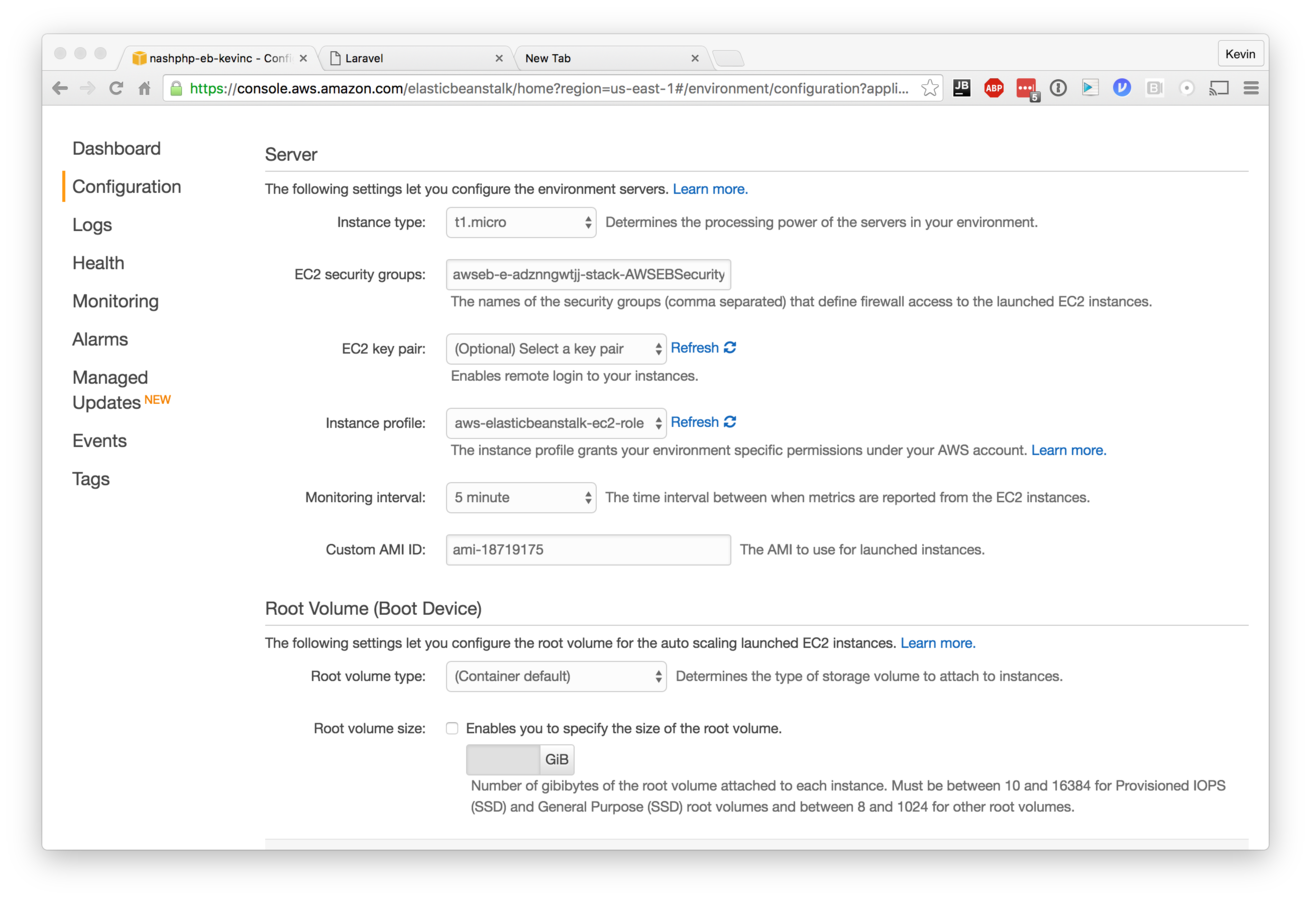Screen dimensions: 1311x900
Task: Click the Kevin profile button
Action: [x=1242, y=54]
